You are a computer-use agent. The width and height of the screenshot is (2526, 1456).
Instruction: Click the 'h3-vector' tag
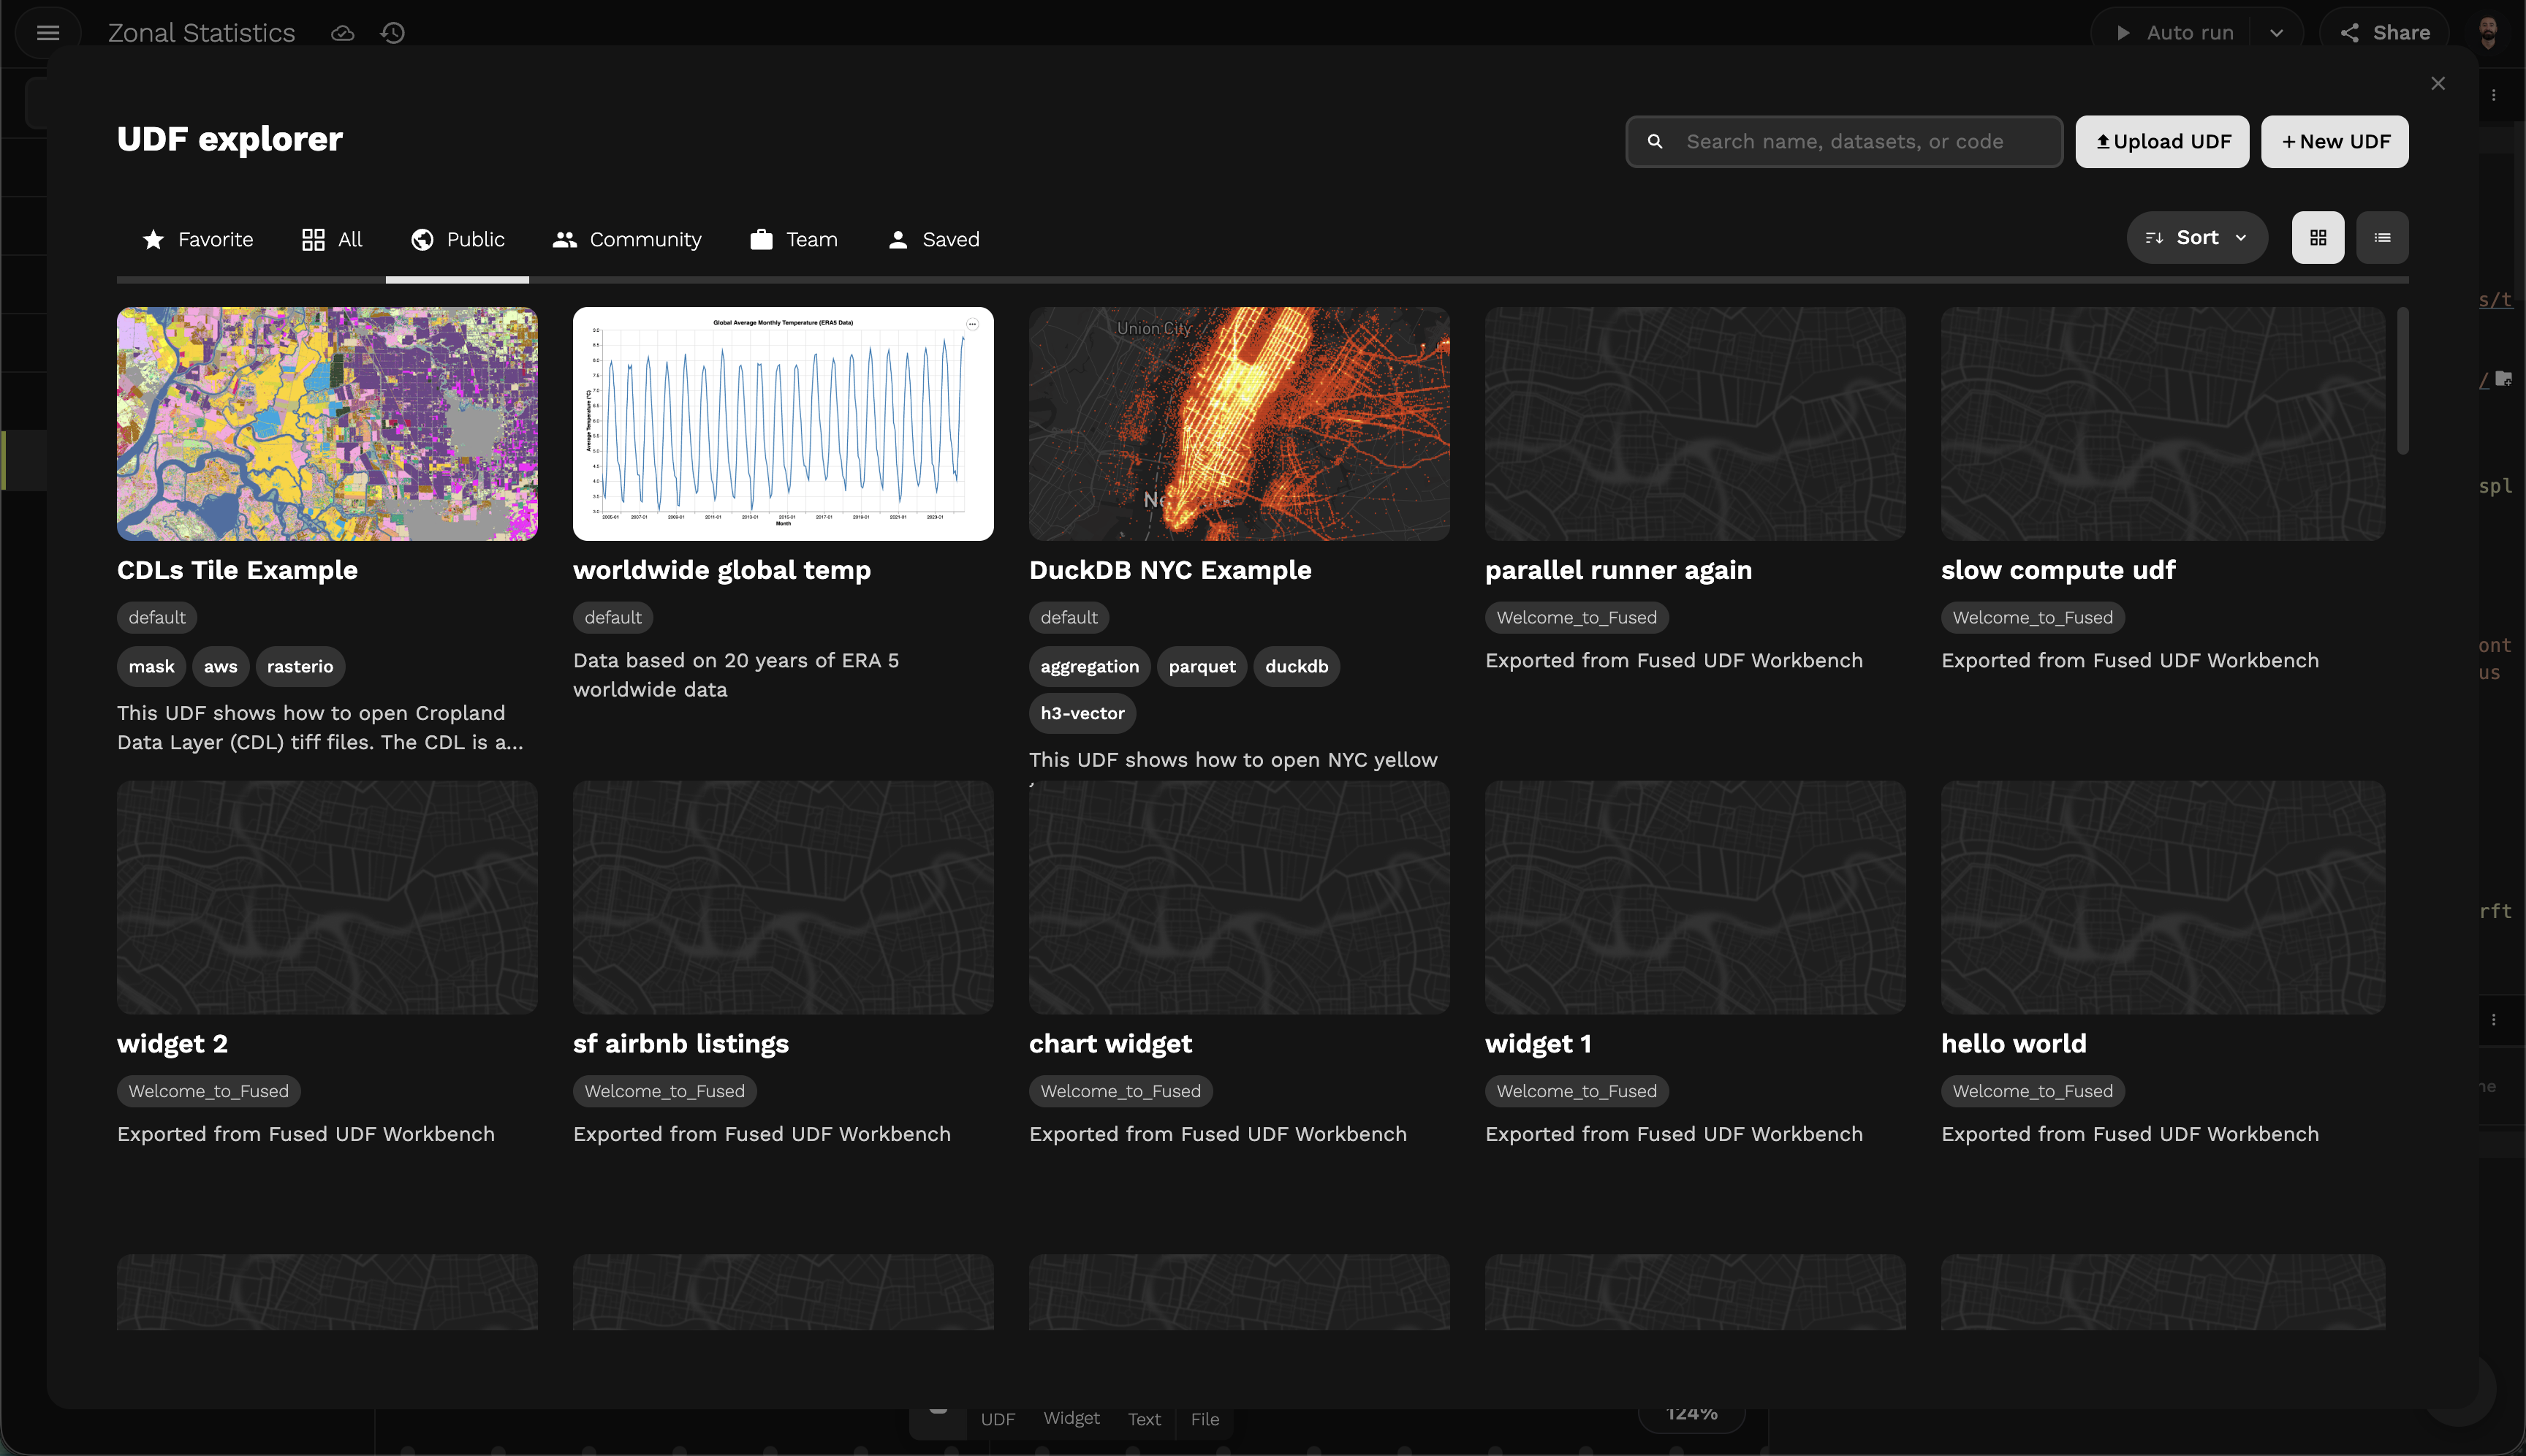1082,714
